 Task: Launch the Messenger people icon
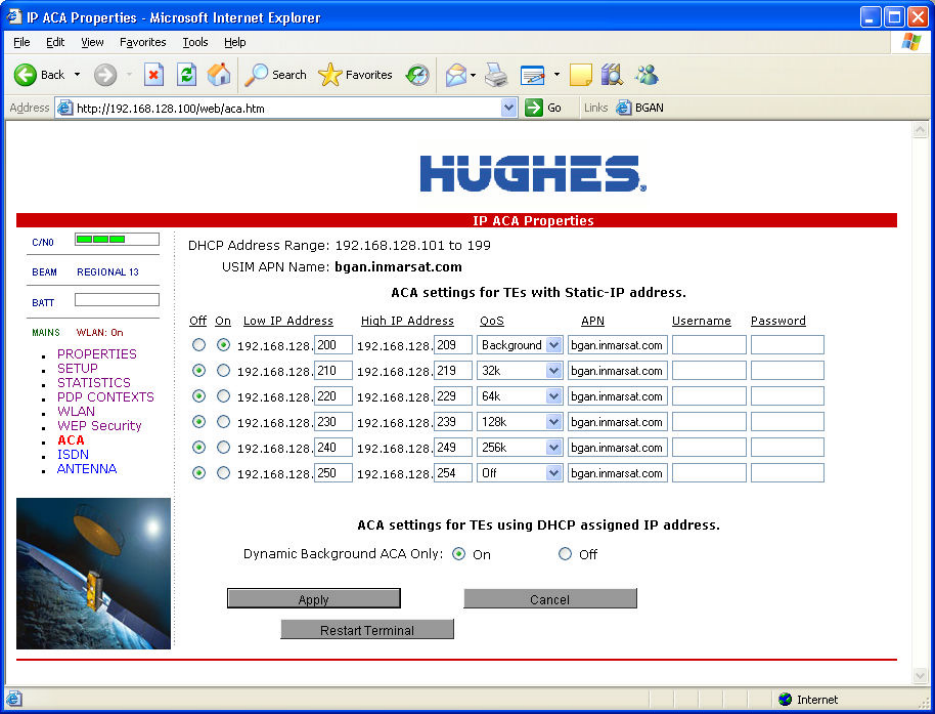[647, 75]
